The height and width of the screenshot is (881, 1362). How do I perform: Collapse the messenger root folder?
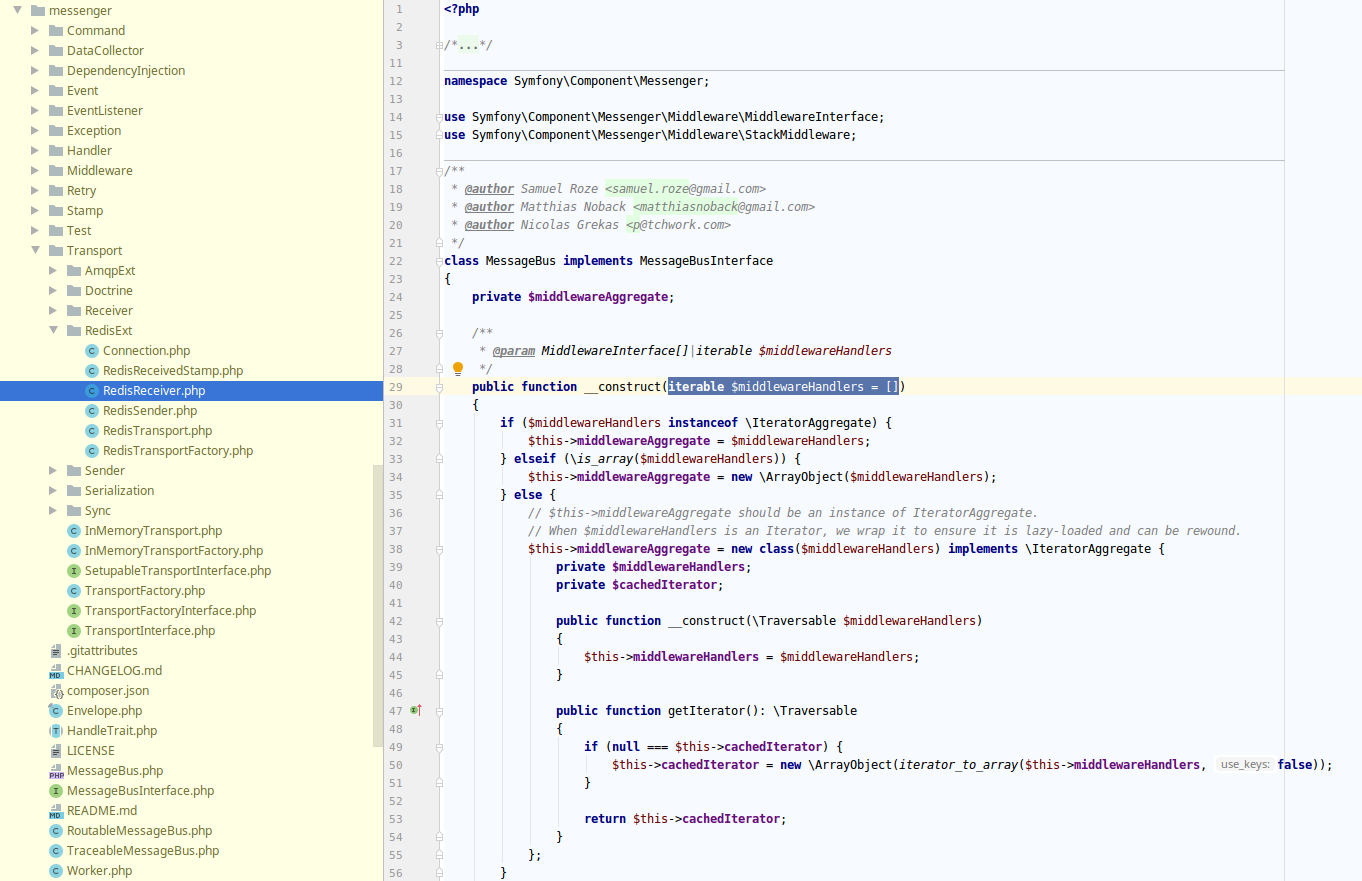(17, 11)
